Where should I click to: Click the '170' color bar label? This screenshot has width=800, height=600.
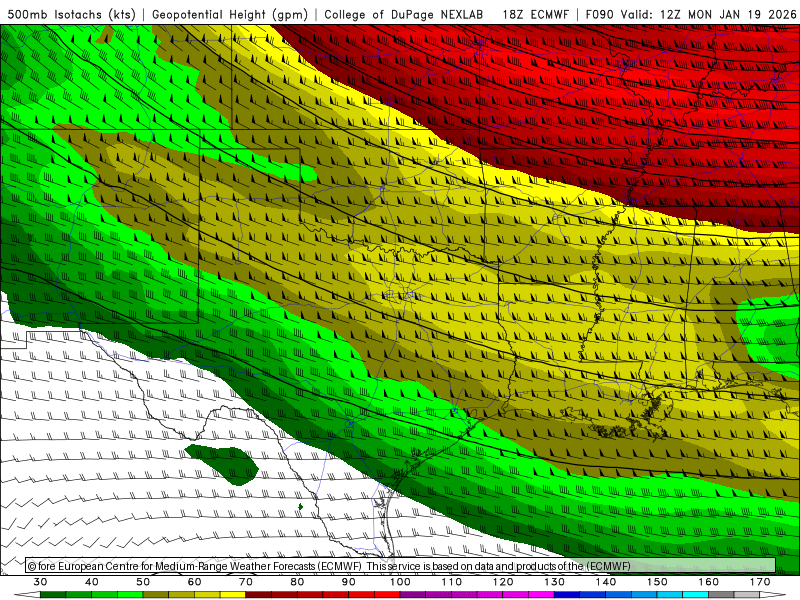tap(760, 582)
